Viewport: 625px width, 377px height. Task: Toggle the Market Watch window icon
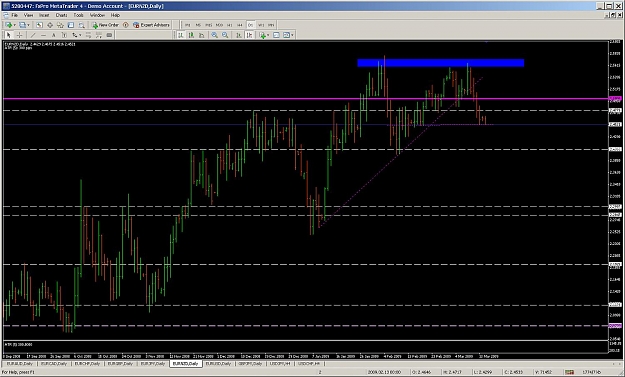39,25
